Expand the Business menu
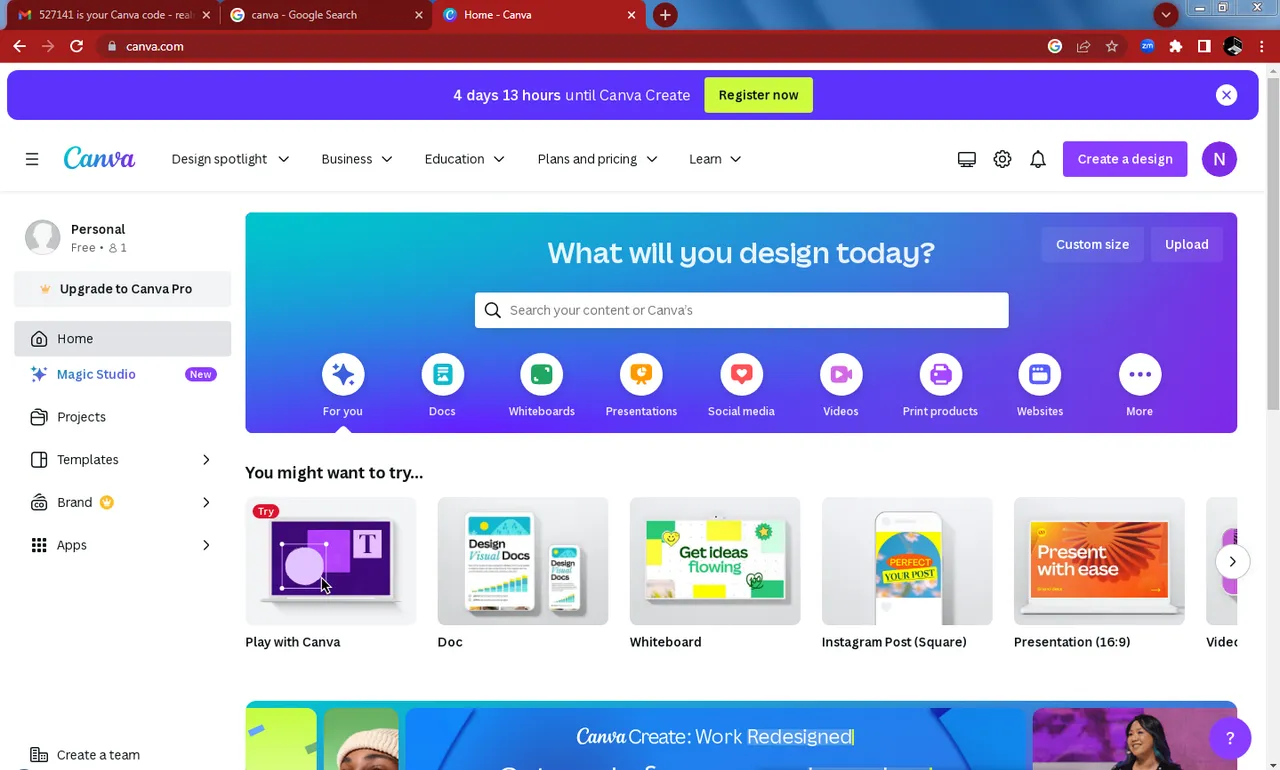Screen dimensions: 1280x770 click(x=357, y=159)
